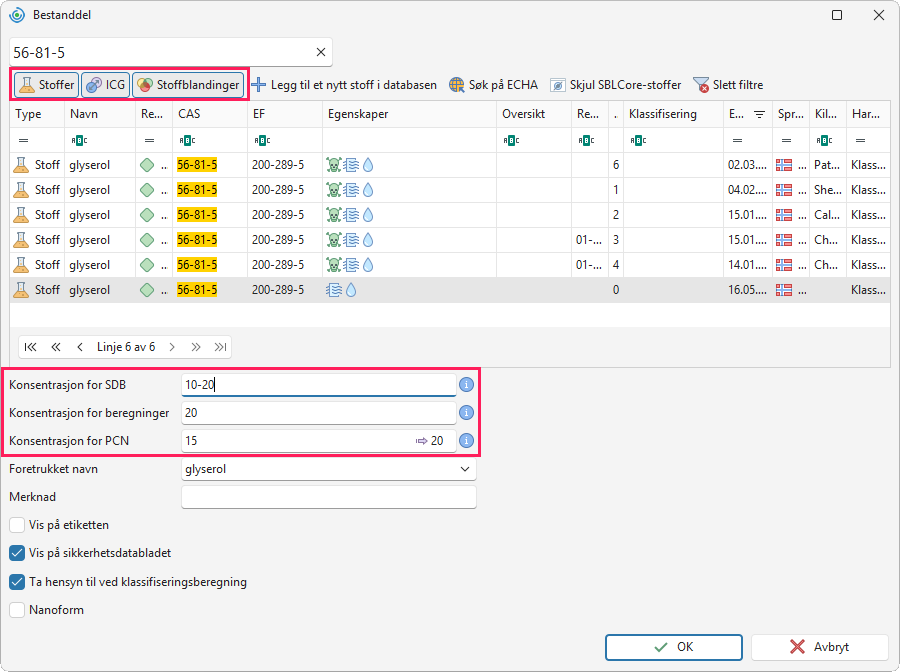Add a new substance with the plus icon

[x=259, y=85]
